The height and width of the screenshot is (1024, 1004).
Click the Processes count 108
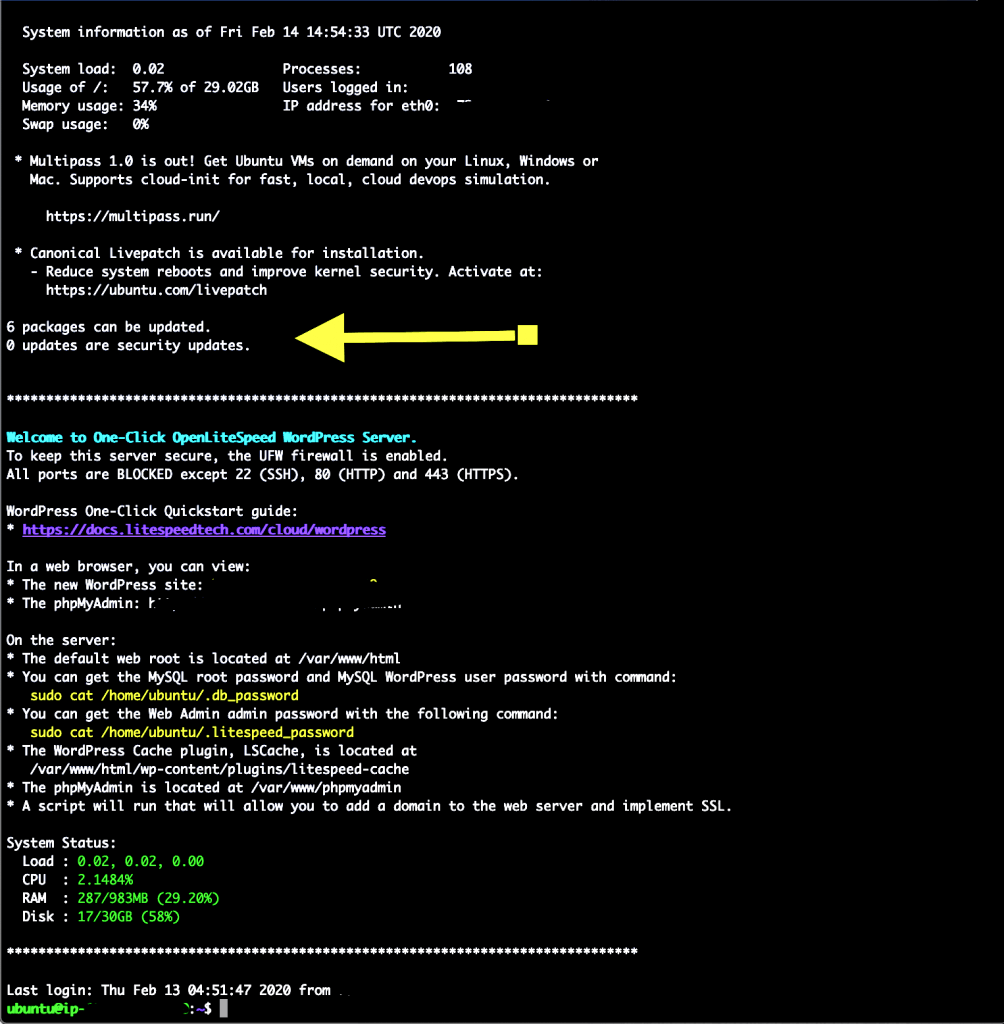pyautogui.click(x=460, y=69)
